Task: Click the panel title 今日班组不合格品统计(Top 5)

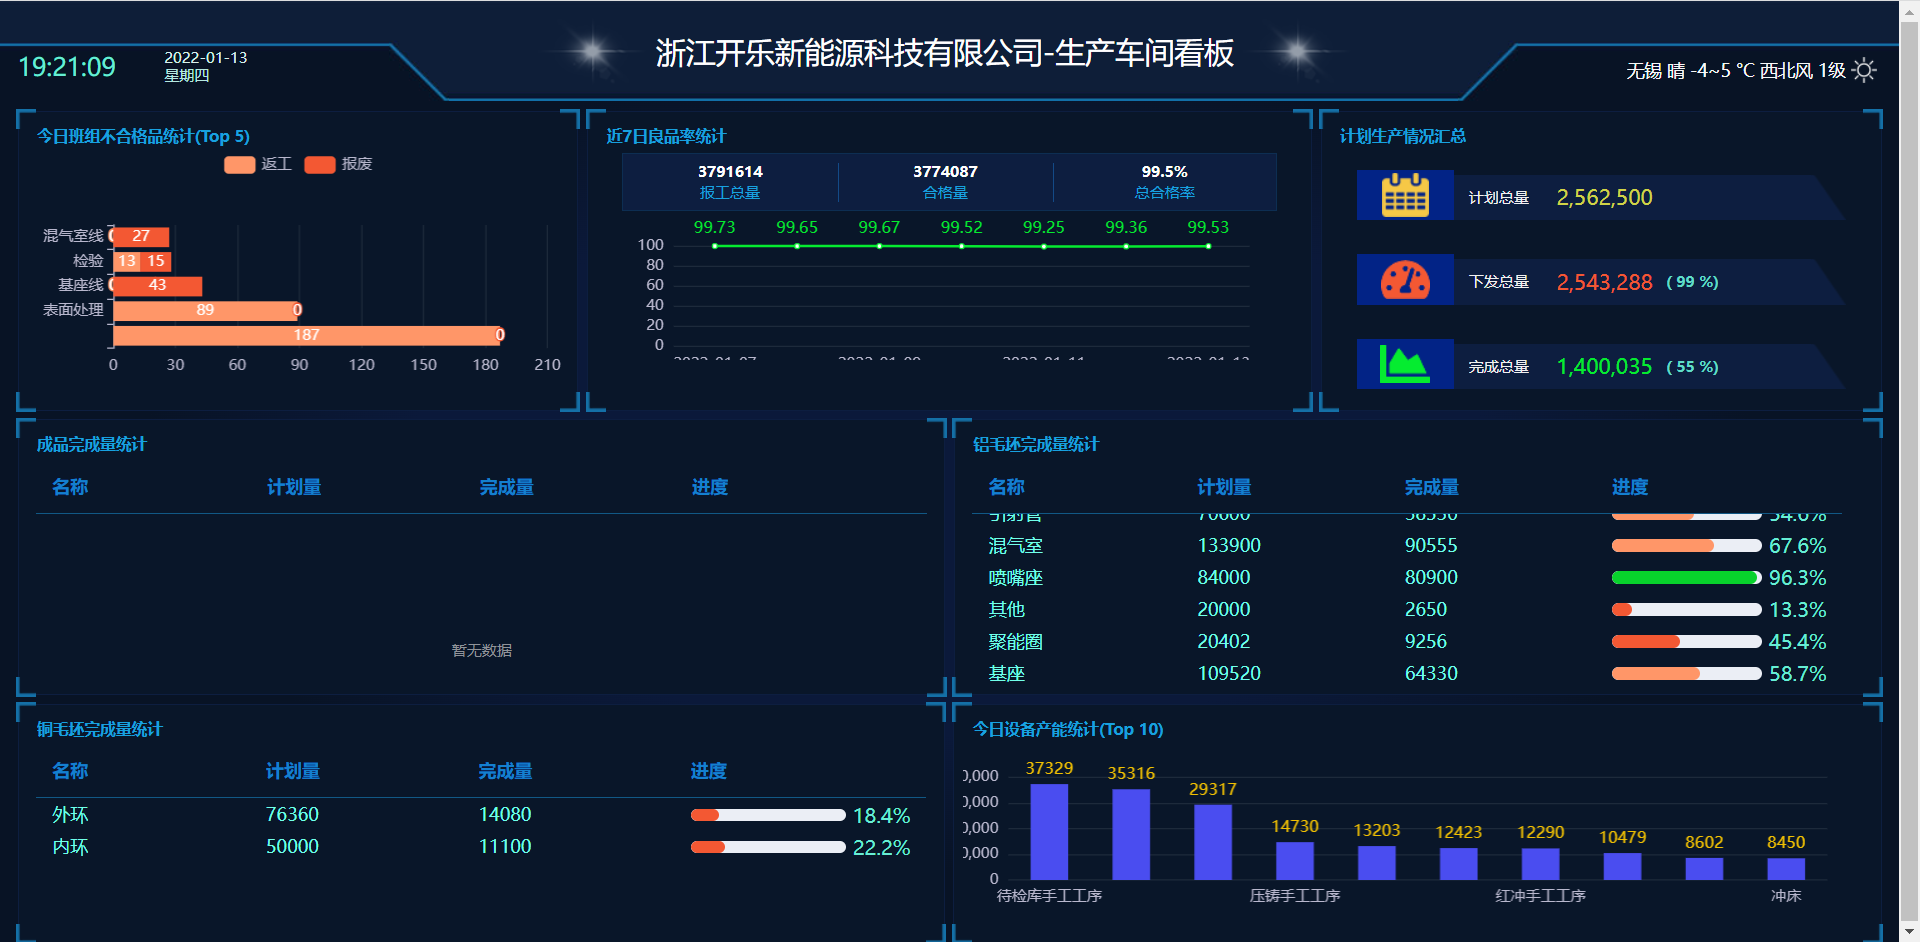Action: click(143, 136)
